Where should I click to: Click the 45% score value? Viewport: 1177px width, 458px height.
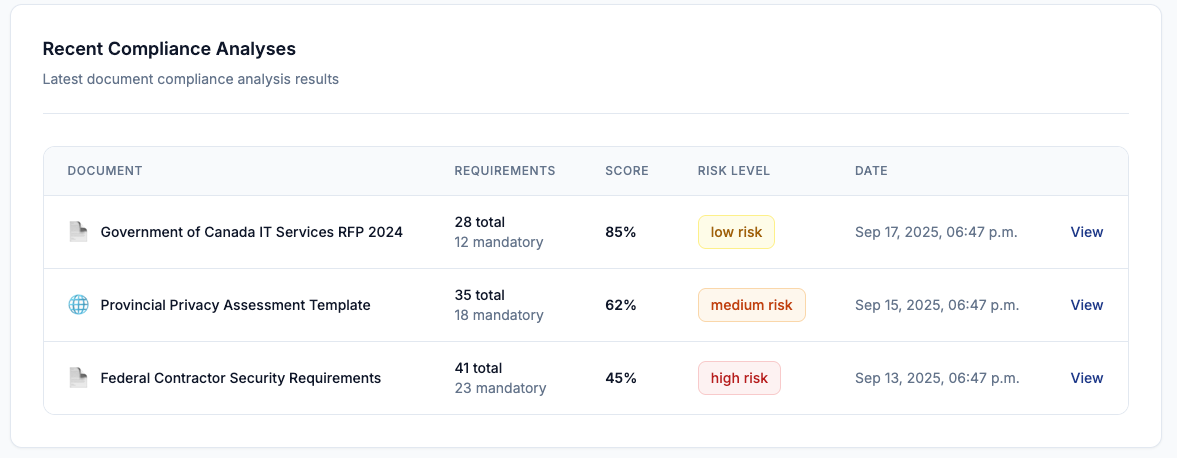click(621, 378)
